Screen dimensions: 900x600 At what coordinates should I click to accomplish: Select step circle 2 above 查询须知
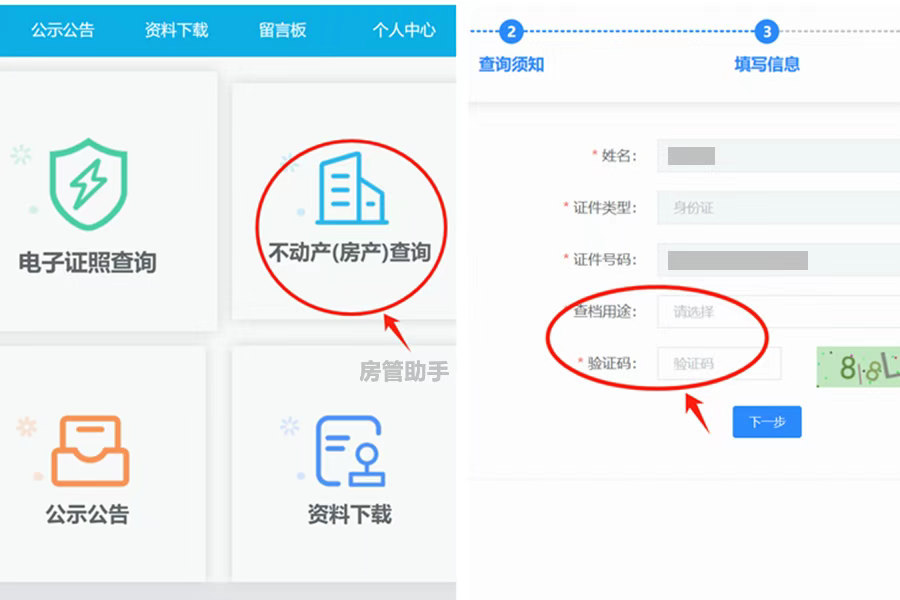tap(511, 31)
